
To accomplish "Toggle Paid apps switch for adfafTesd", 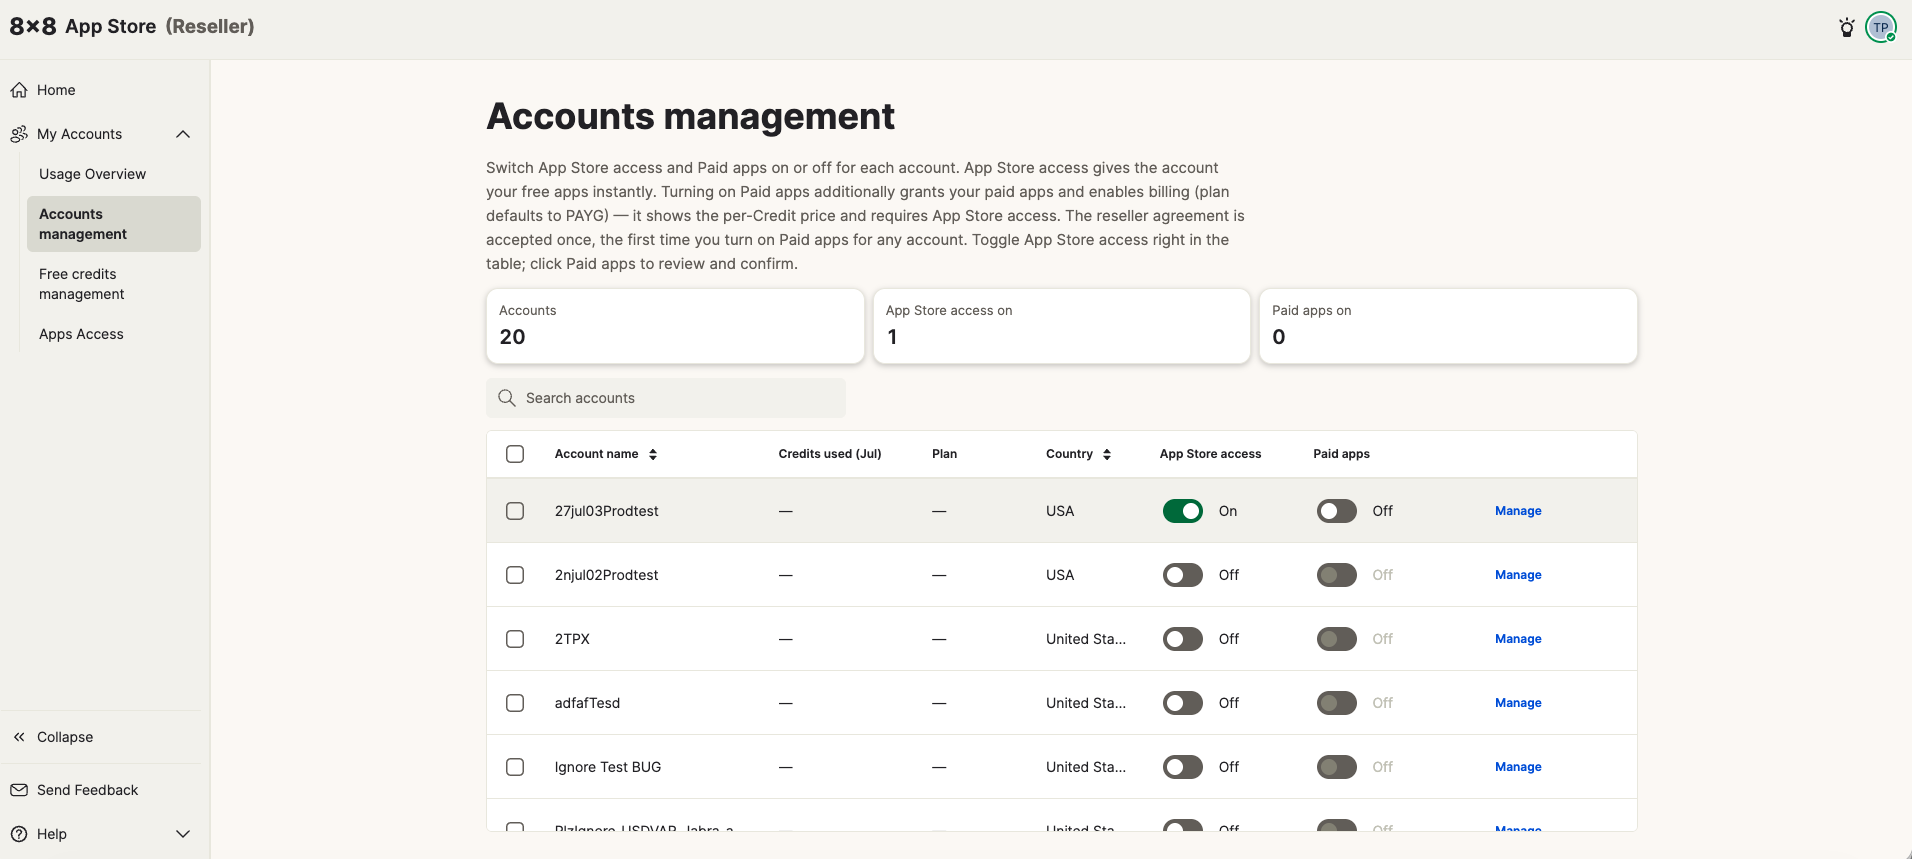I will pos(1336,703).
